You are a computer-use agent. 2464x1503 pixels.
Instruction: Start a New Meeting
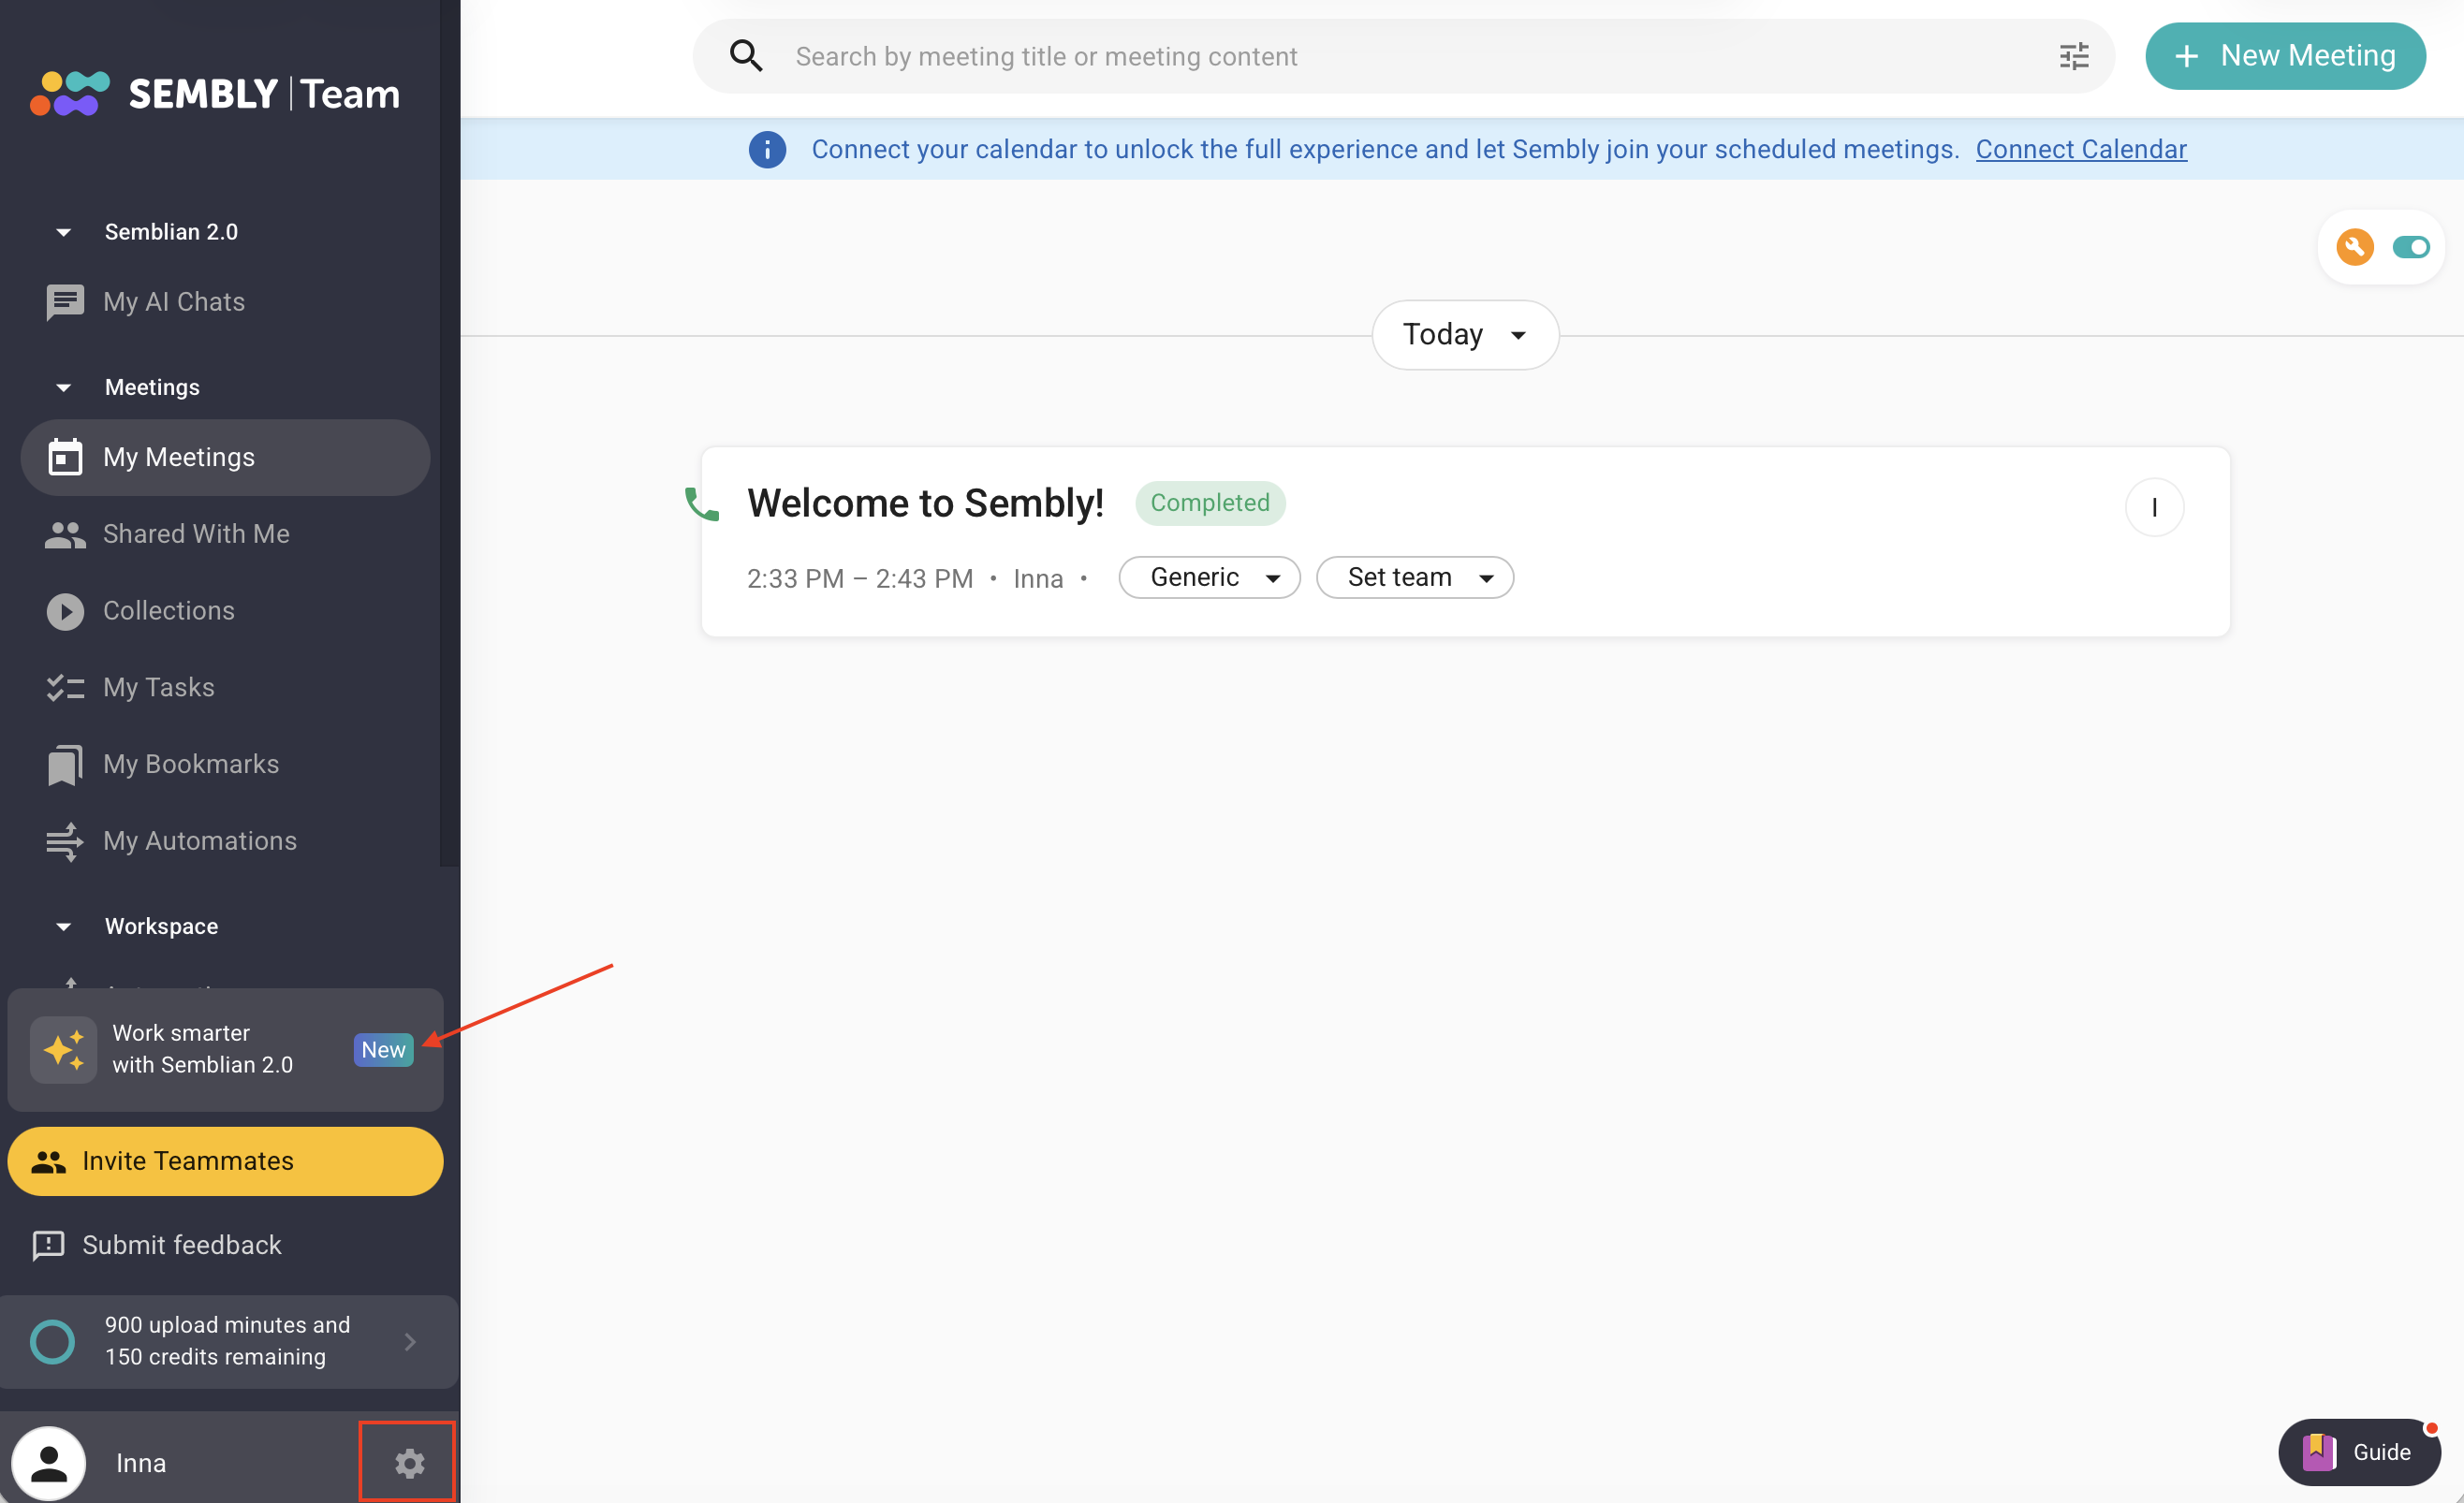point(2286,56)
